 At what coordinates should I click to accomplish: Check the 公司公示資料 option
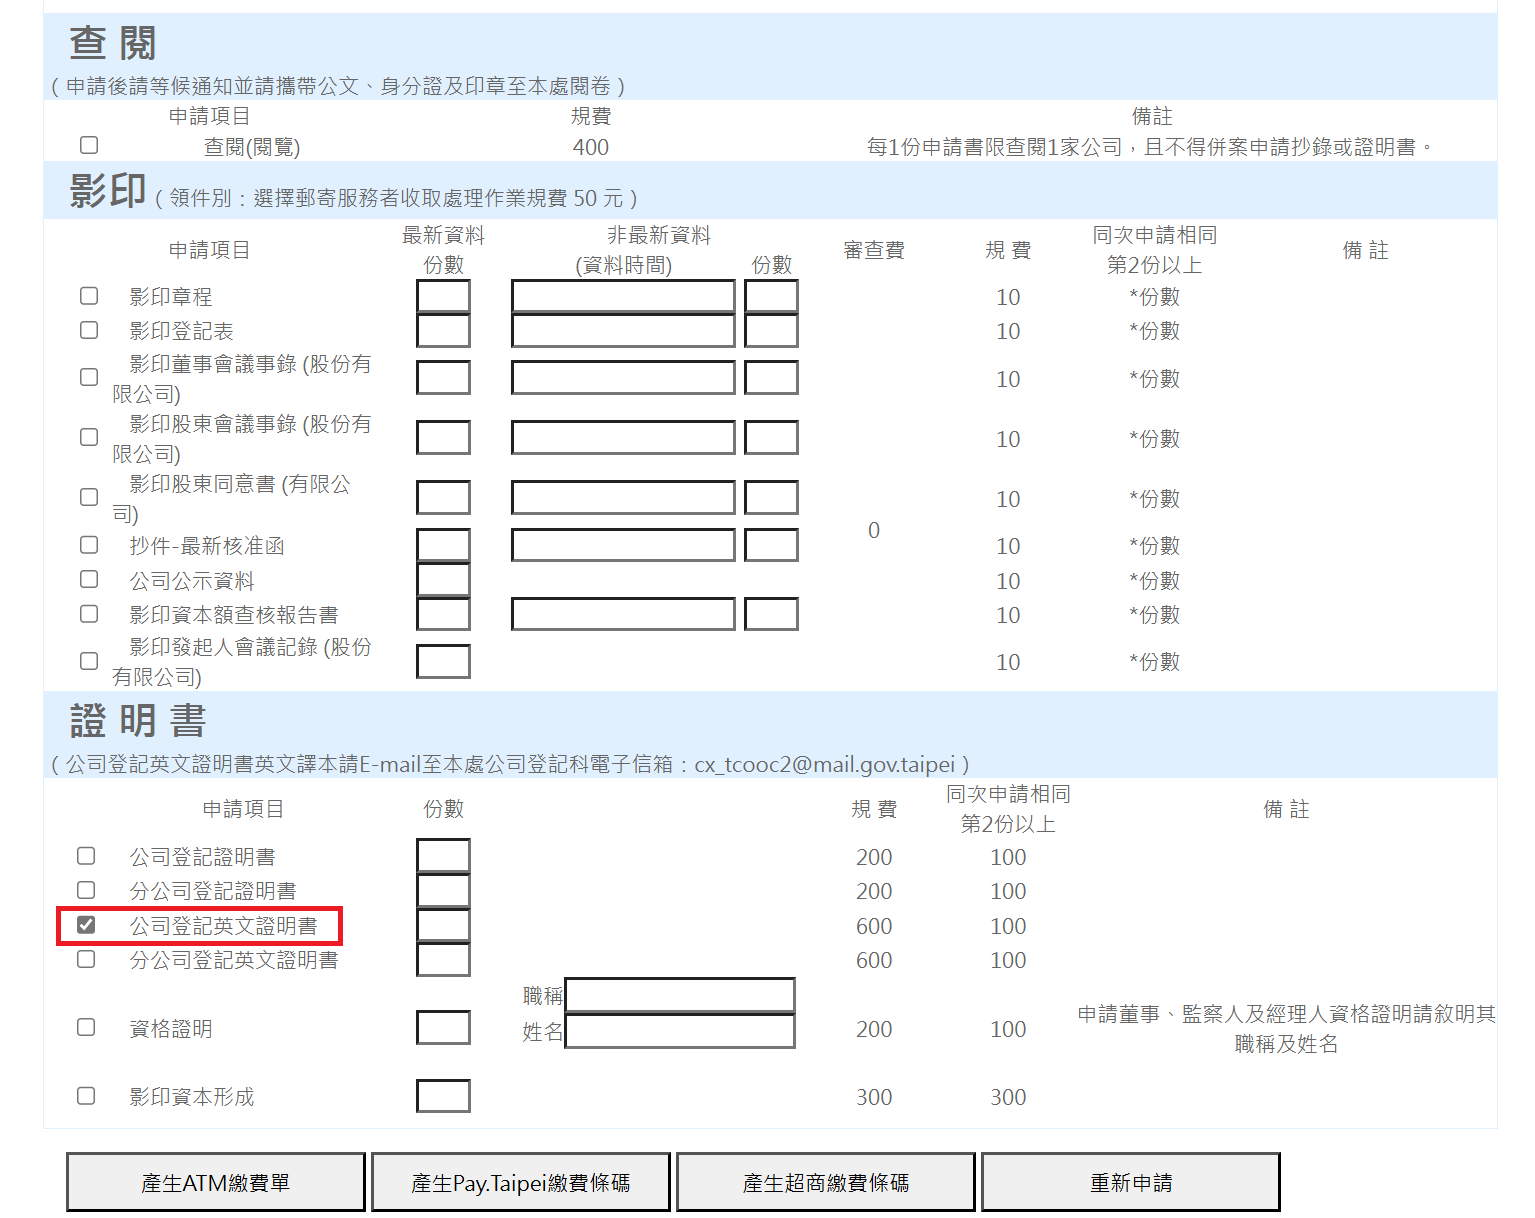88,578
